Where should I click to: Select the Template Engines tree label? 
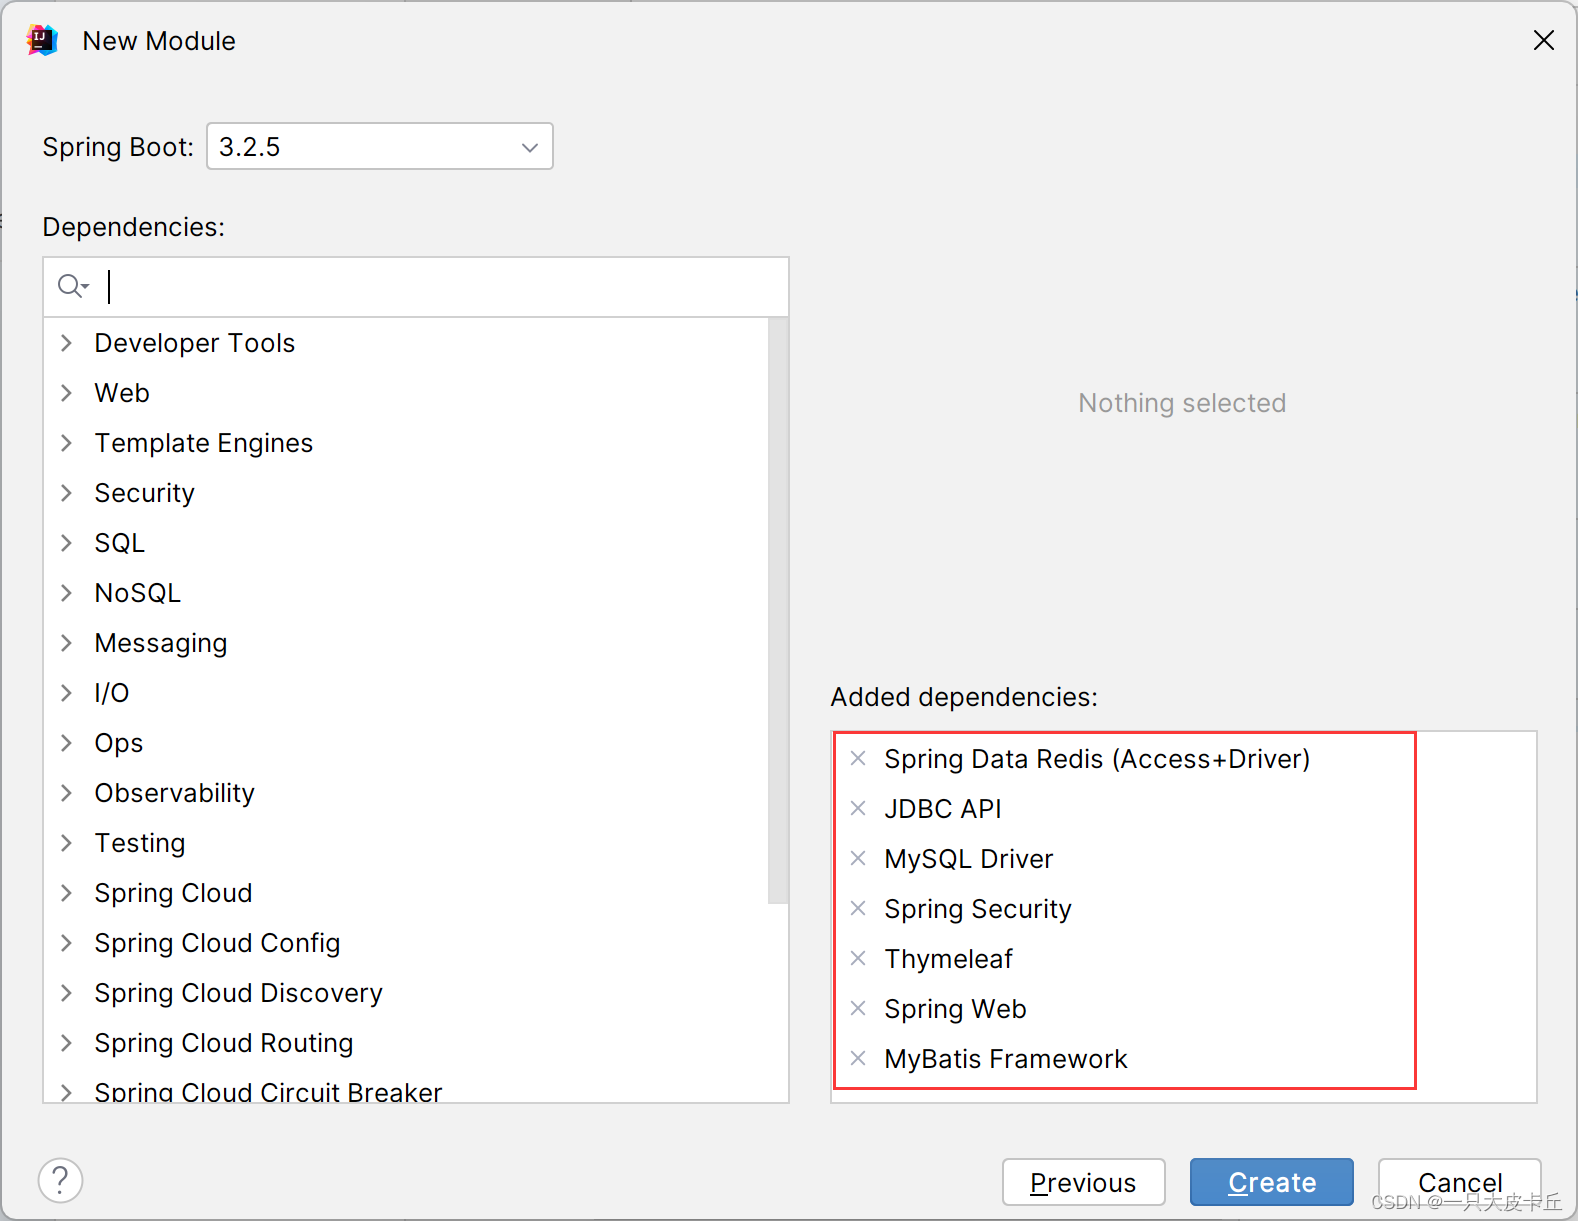204,443
